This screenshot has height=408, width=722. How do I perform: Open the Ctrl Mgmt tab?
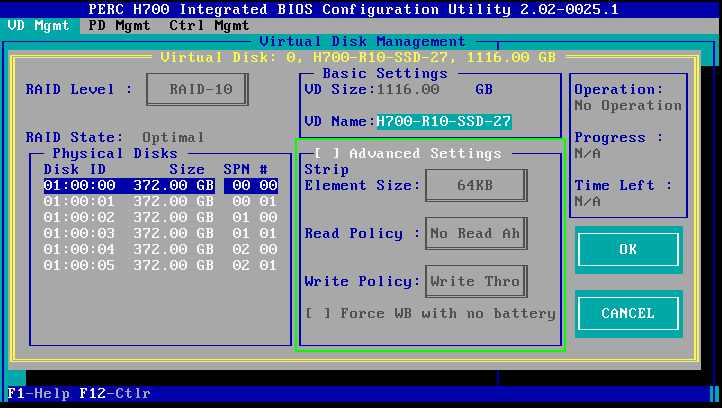click(209, 25)
